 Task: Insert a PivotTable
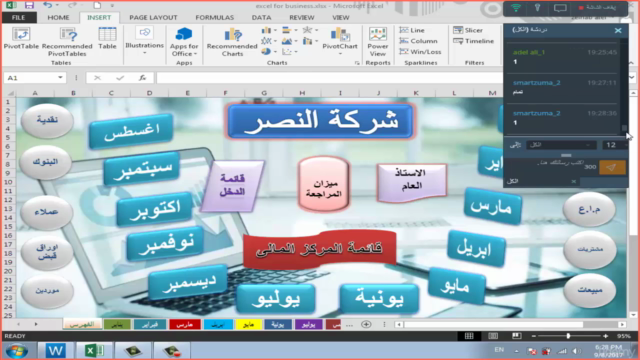click(x=21, y=38)
